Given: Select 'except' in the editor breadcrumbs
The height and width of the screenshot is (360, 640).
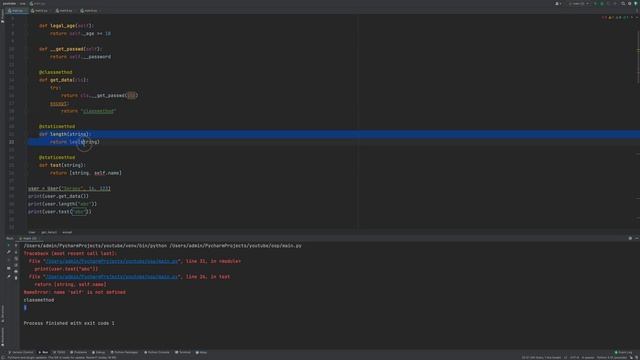Looking at the screenshot, I should [x=67, y=232].
